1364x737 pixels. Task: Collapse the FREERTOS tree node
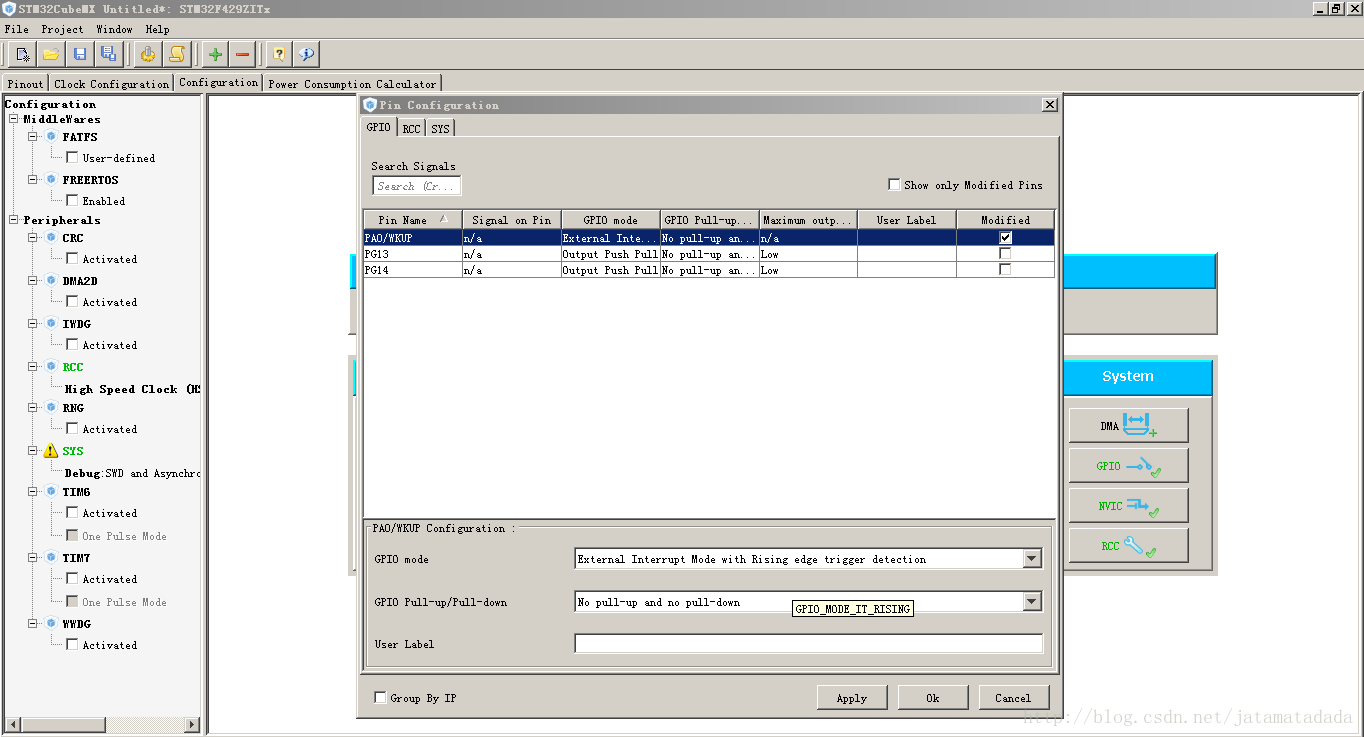point(33,179)
